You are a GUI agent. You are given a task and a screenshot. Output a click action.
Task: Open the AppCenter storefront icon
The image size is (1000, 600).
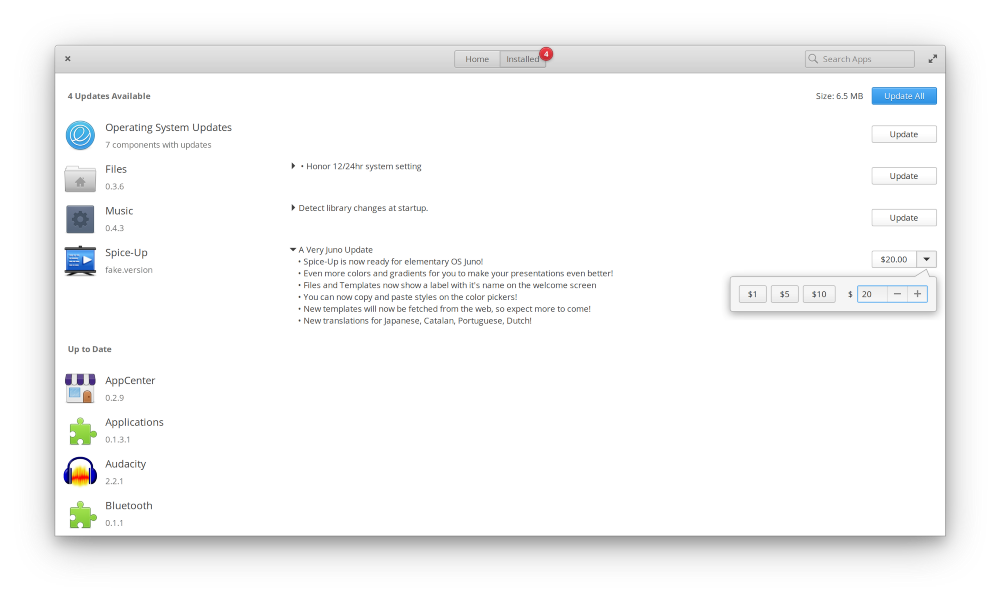click(80, 388)
